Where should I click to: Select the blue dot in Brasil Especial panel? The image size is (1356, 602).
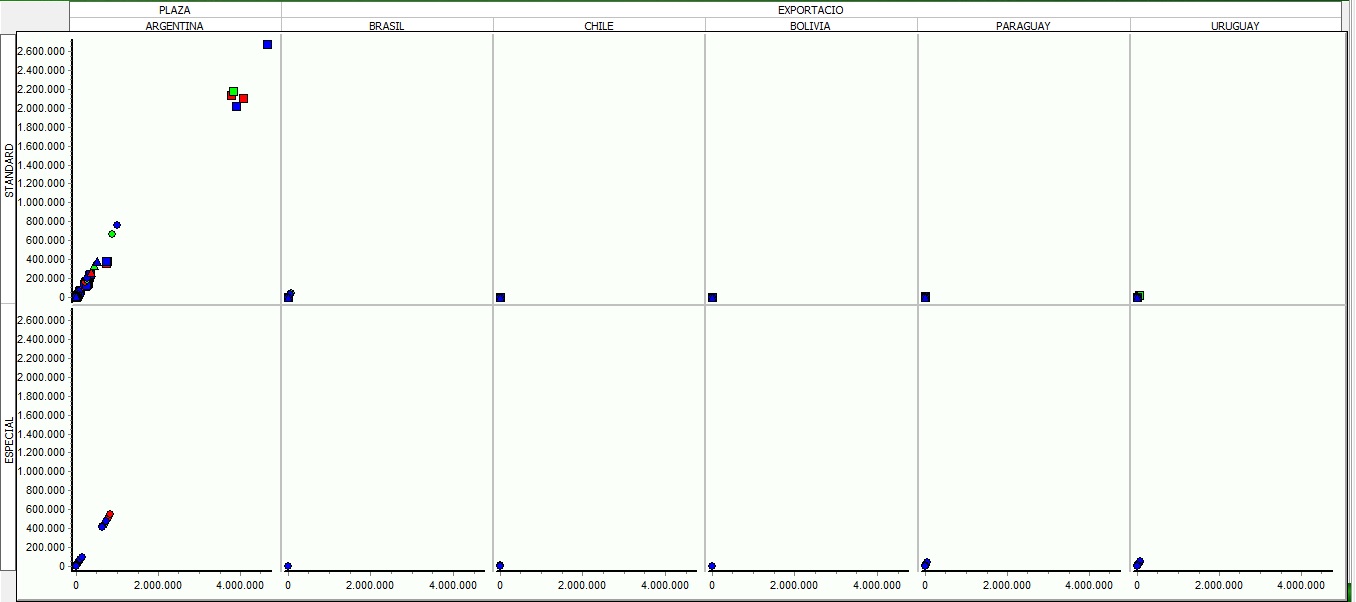click(288, 566)
